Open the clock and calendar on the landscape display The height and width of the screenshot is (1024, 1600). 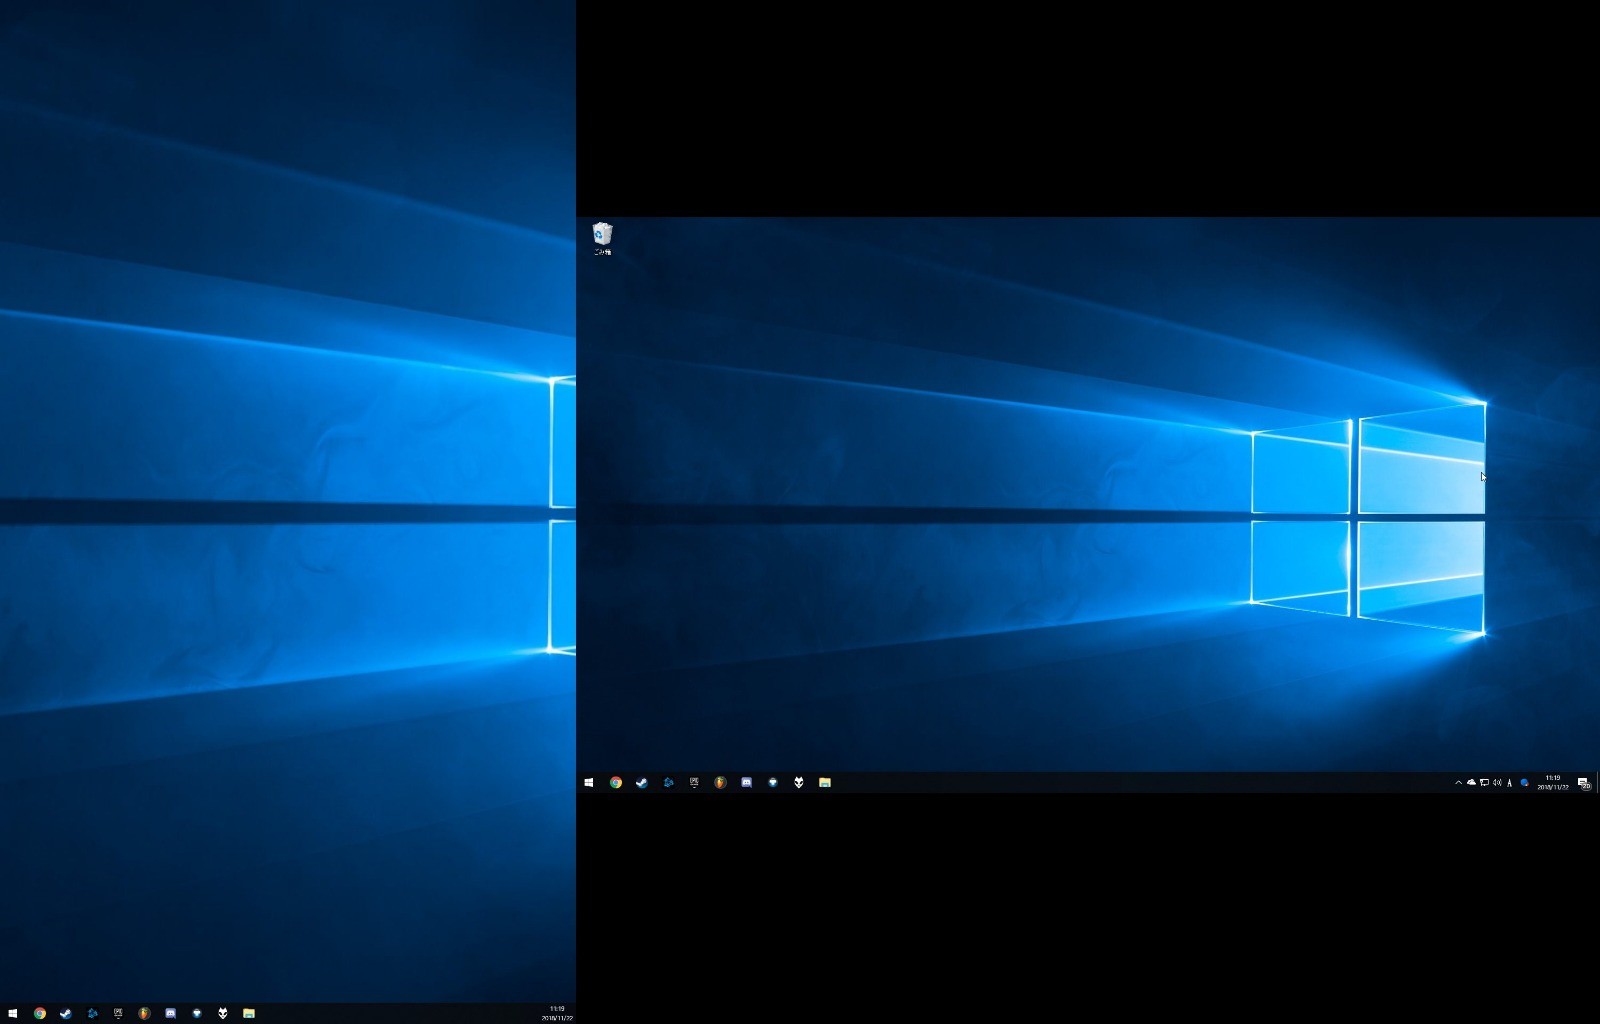tap(1553, 783)
